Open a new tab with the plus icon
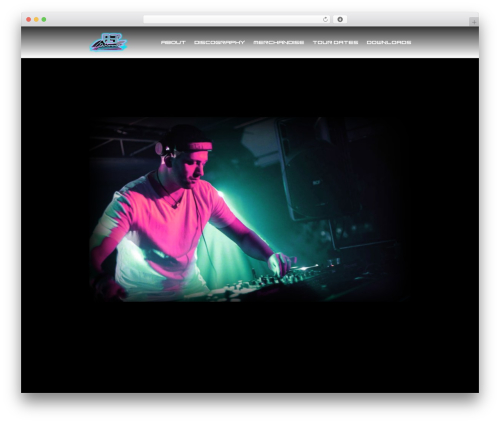500x423 pixels. (x=474, y=22)
